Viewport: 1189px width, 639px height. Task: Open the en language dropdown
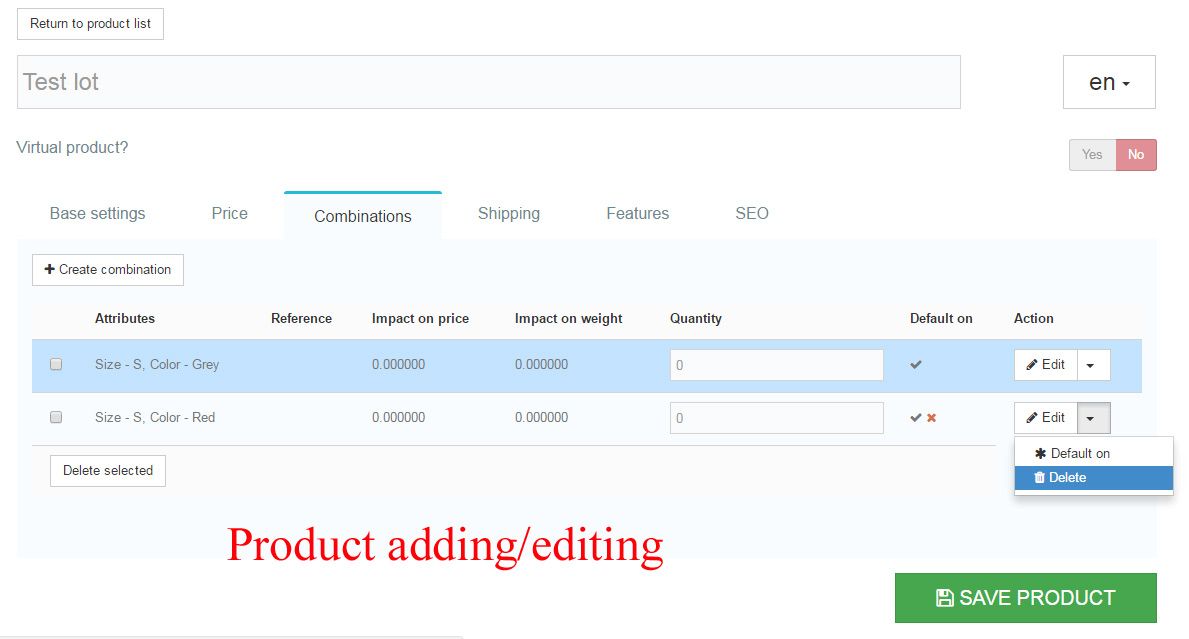1109,83
